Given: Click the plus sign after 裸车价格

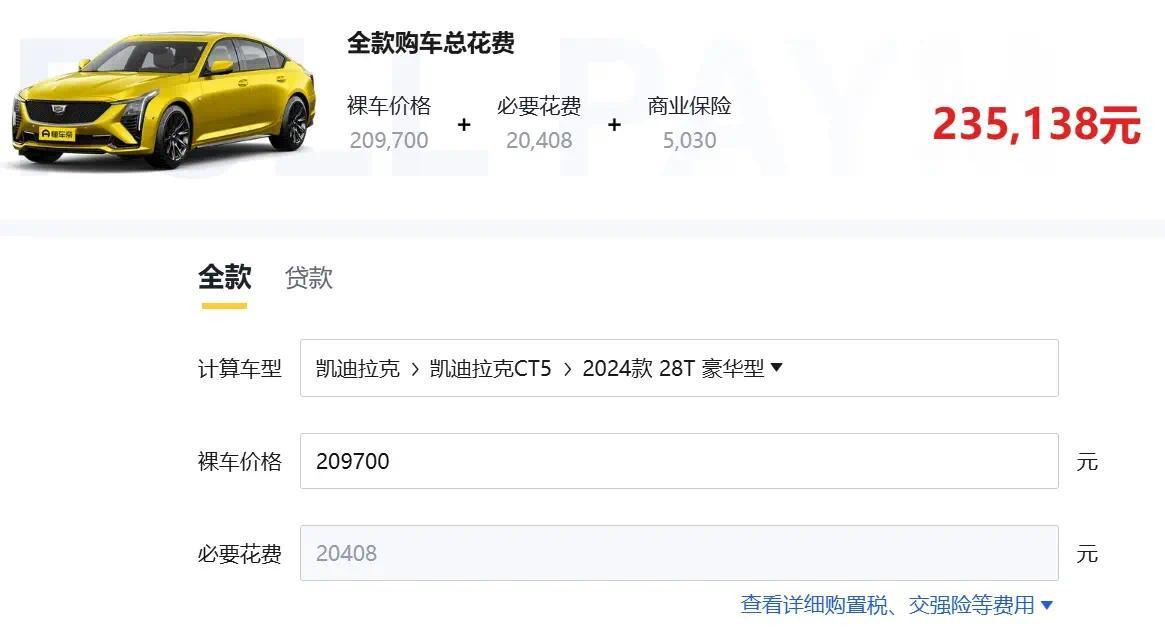Looking at the screenshot, I should 464,125.
